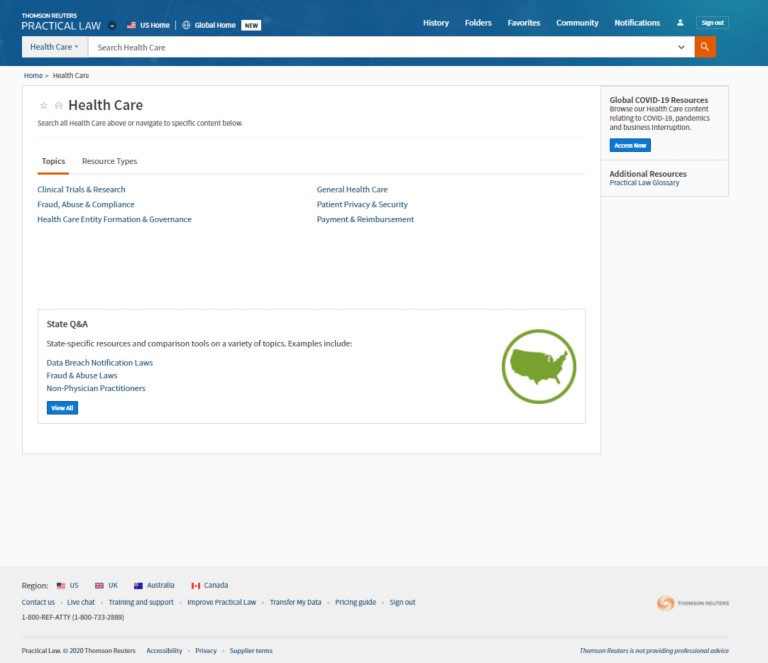
Task: Click the Home breadcrumb link
Action: (33, 75)
